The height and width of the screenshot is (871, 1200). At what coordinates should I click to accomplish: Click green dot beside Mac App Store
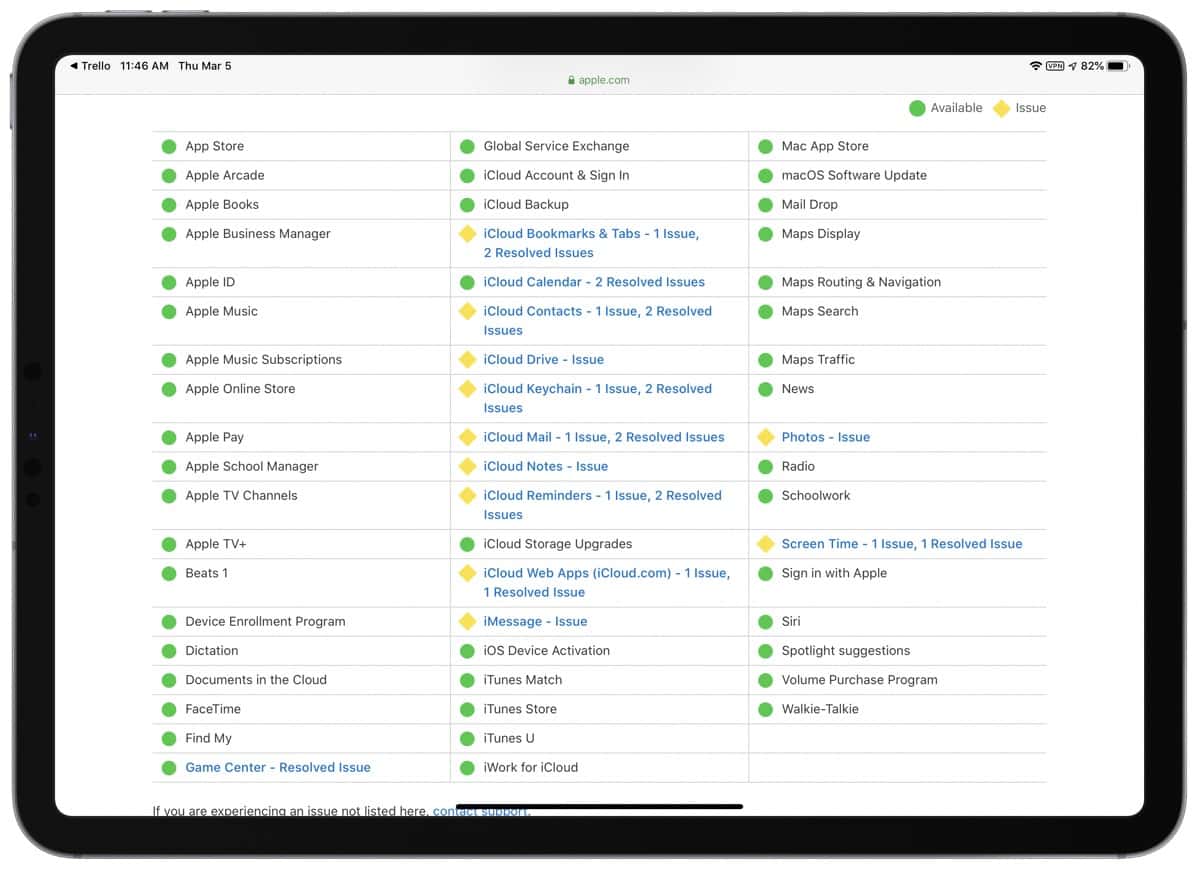click(765, 146)
